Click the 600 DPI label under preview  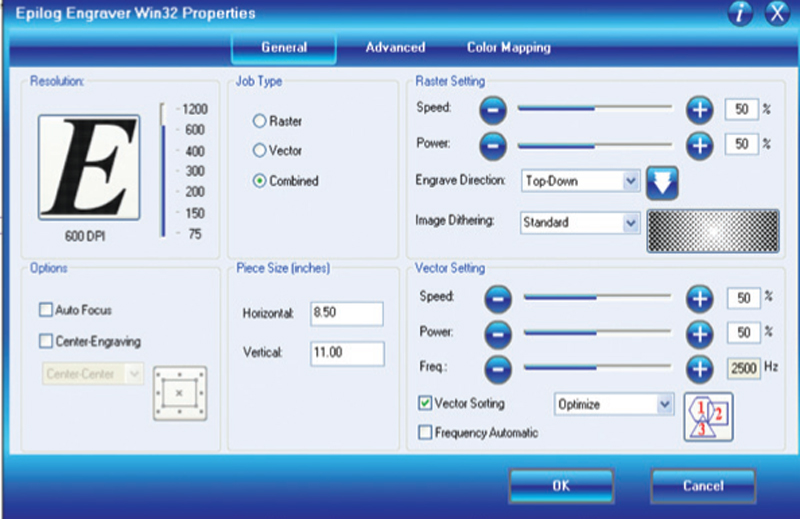pyautogui.click(x=85, y=236)
